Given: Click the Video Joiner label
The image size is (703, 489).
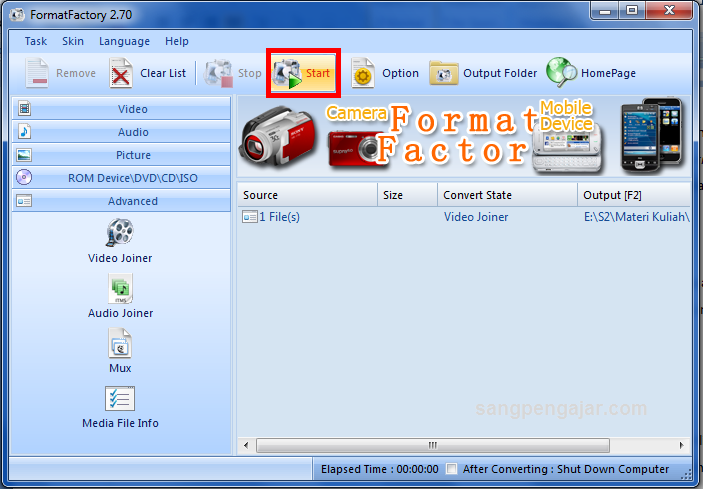Looking at the screenshot, I should click(x=120, y=258).
